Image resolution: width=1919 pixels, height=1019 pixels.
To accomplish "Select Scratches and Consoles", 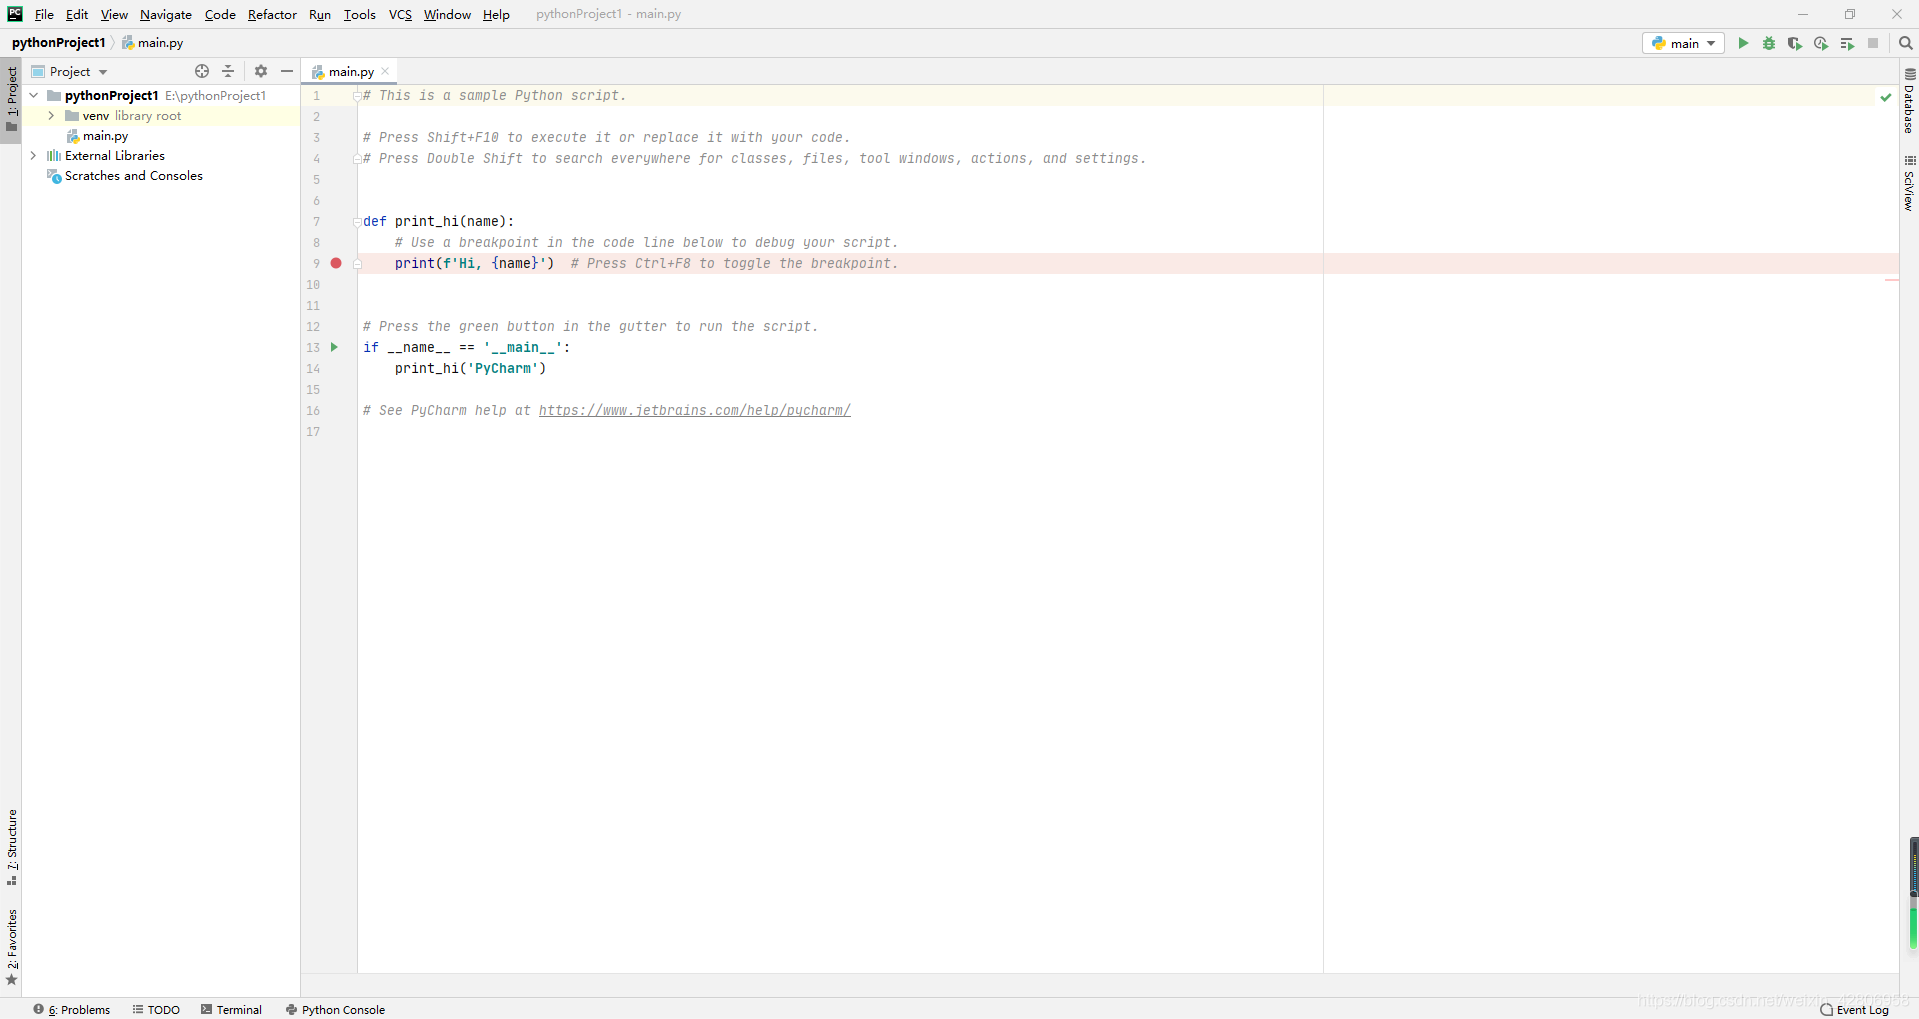I will (133, 176).
